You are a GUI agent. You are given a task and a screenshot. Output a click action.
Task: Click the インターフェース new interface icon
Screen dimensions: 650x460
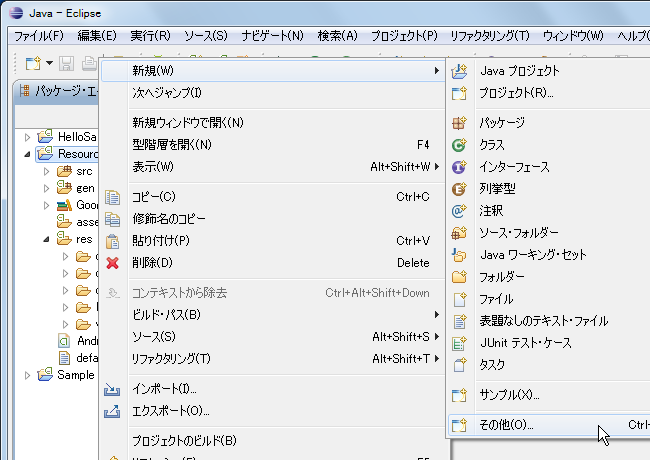(x=459, y=167)
